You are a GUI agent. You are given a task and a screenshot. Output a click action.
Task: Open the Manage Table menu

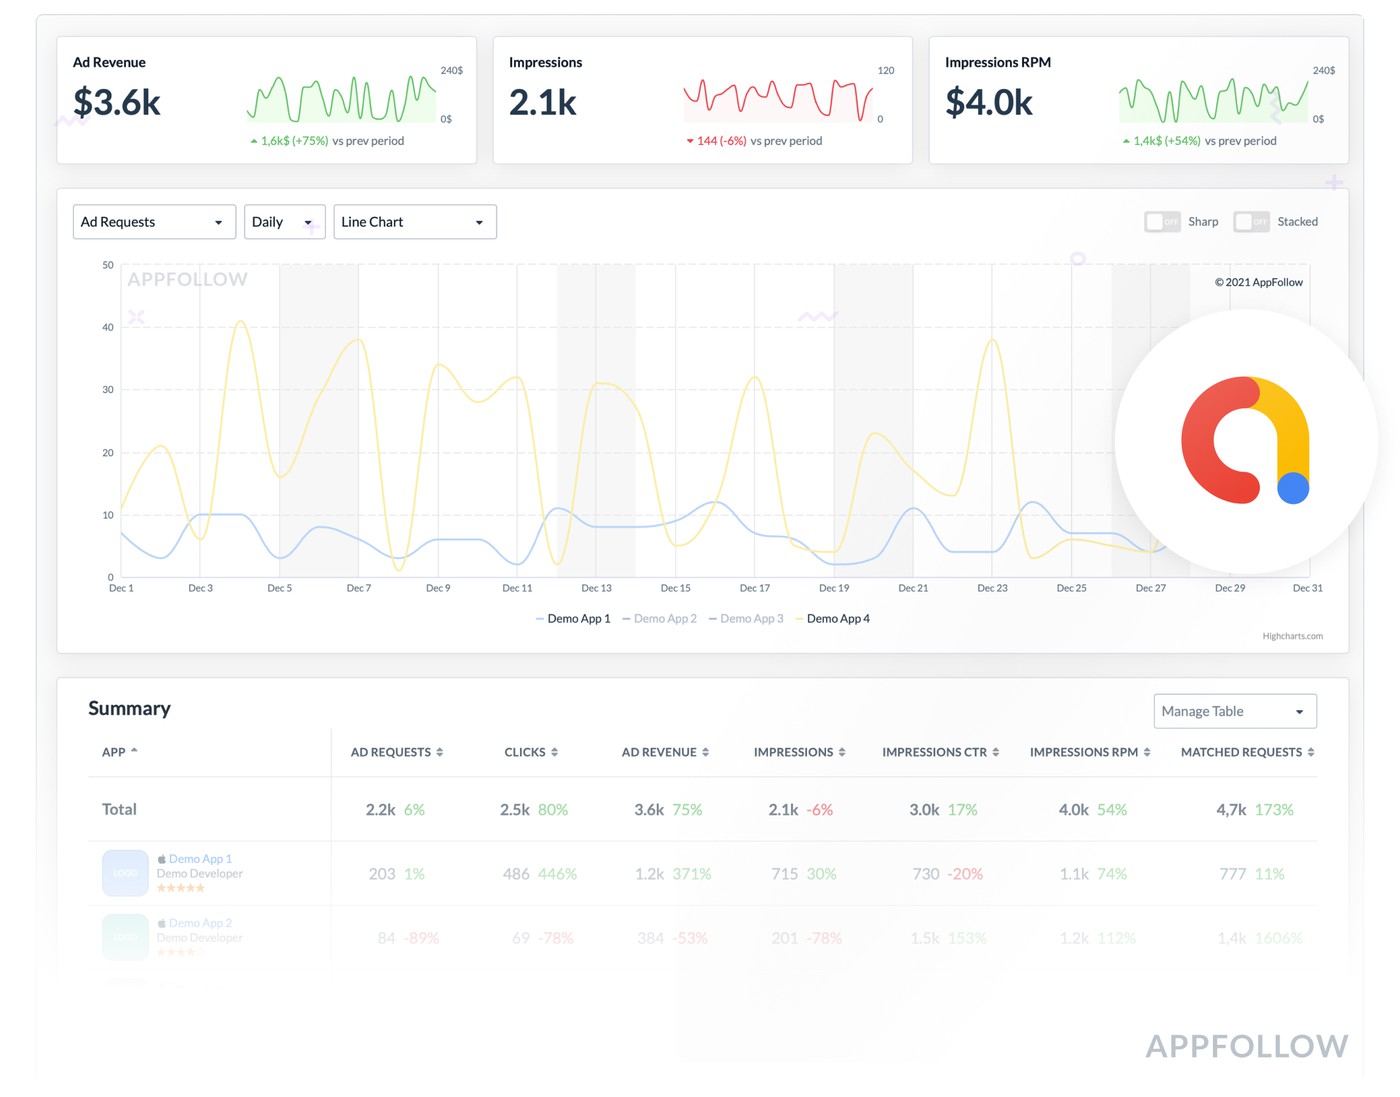click(1234, 711)
